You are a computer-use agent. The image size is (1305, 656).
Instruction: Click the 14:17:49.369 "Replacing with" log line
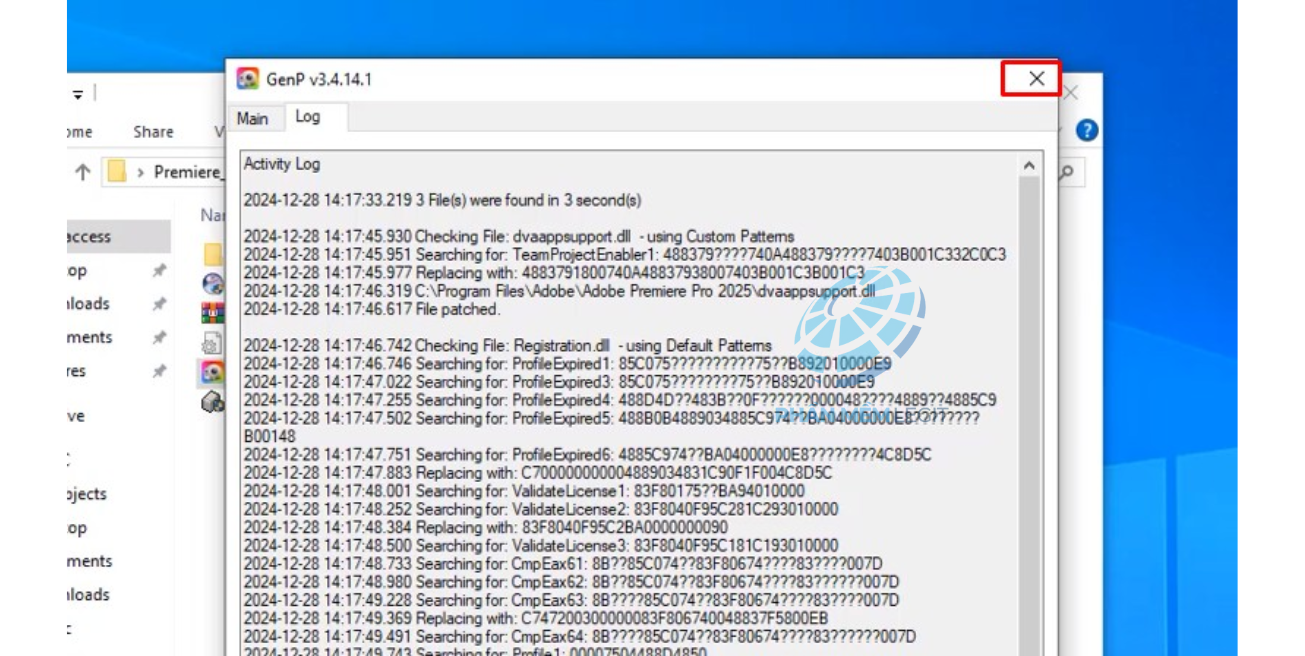[x=536, y=618]
